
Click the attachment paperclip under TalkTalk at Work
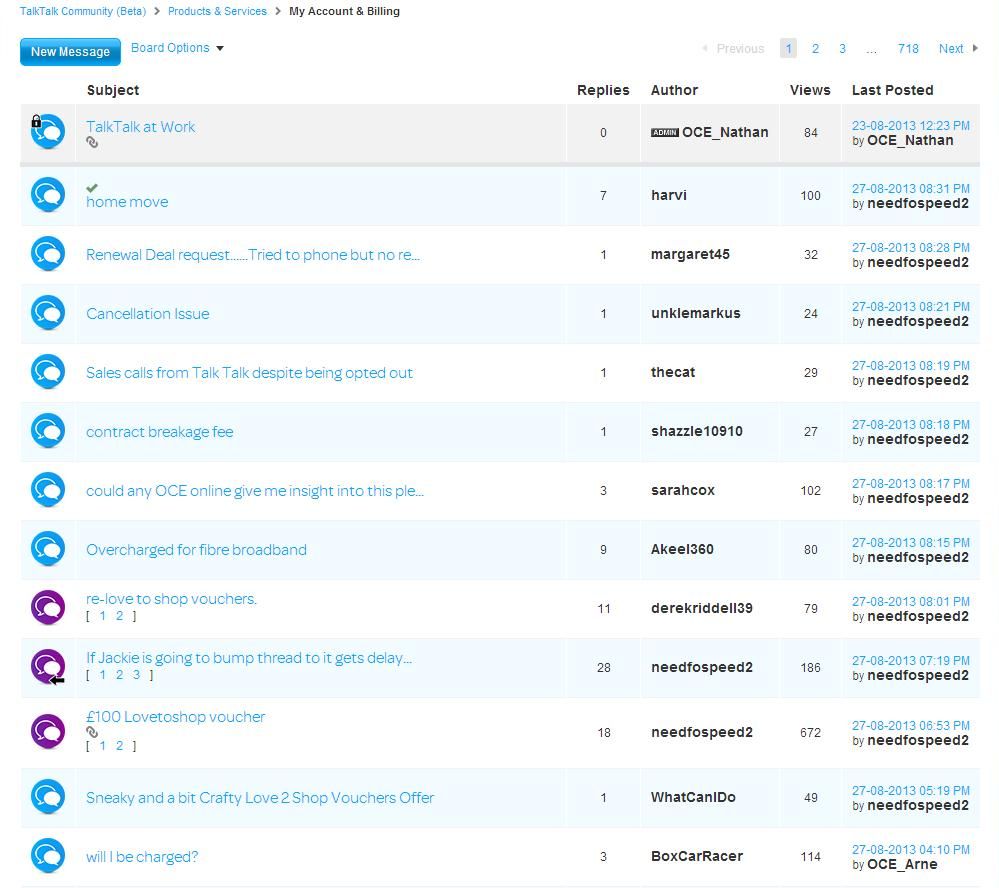tap(92, 143)
